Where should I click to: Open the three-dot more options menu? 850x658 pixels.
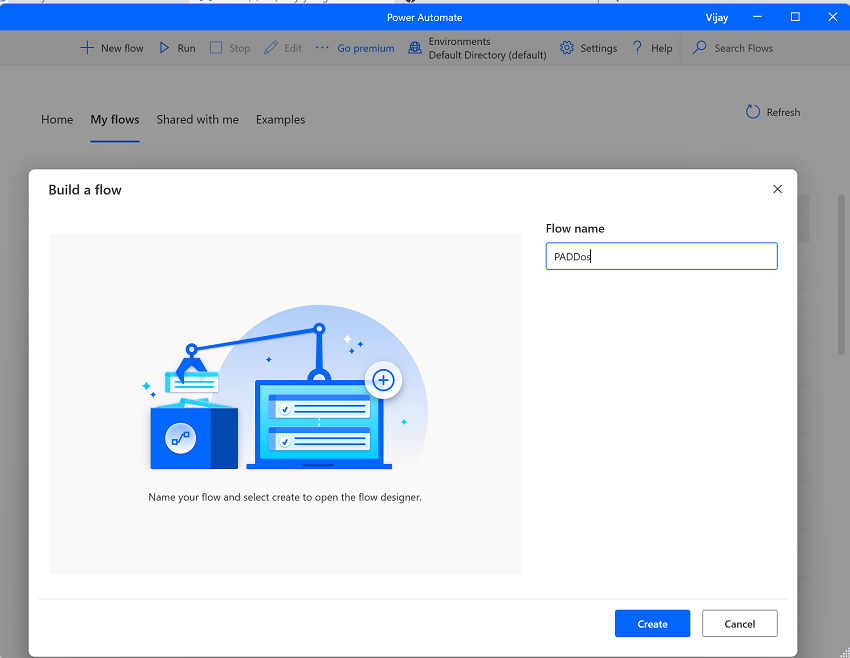(322, 48)
